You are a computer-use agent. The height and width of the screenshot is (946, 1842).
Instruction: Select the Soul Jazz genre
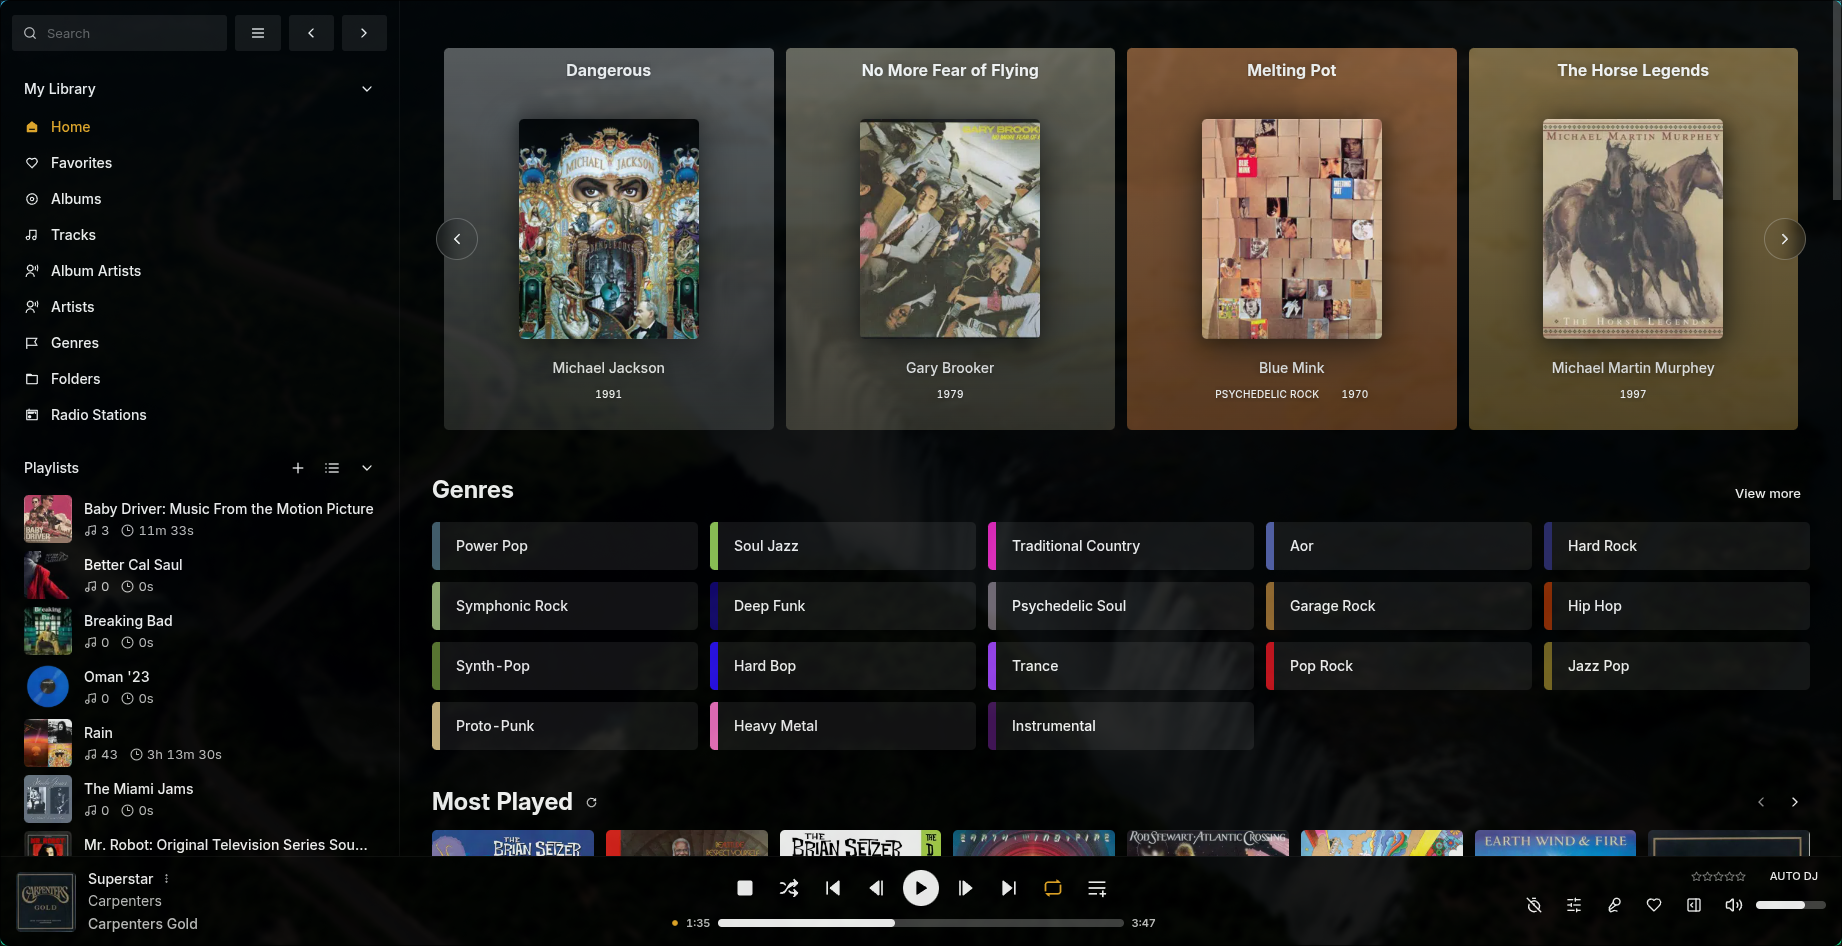point(843,546)
